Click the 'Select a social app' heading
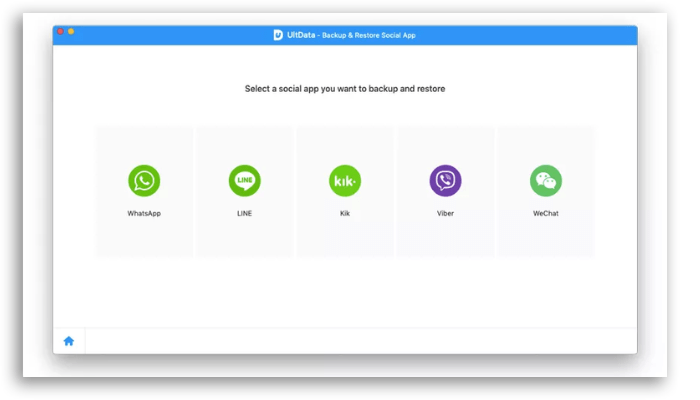700x400 pixels. (345, 89)
